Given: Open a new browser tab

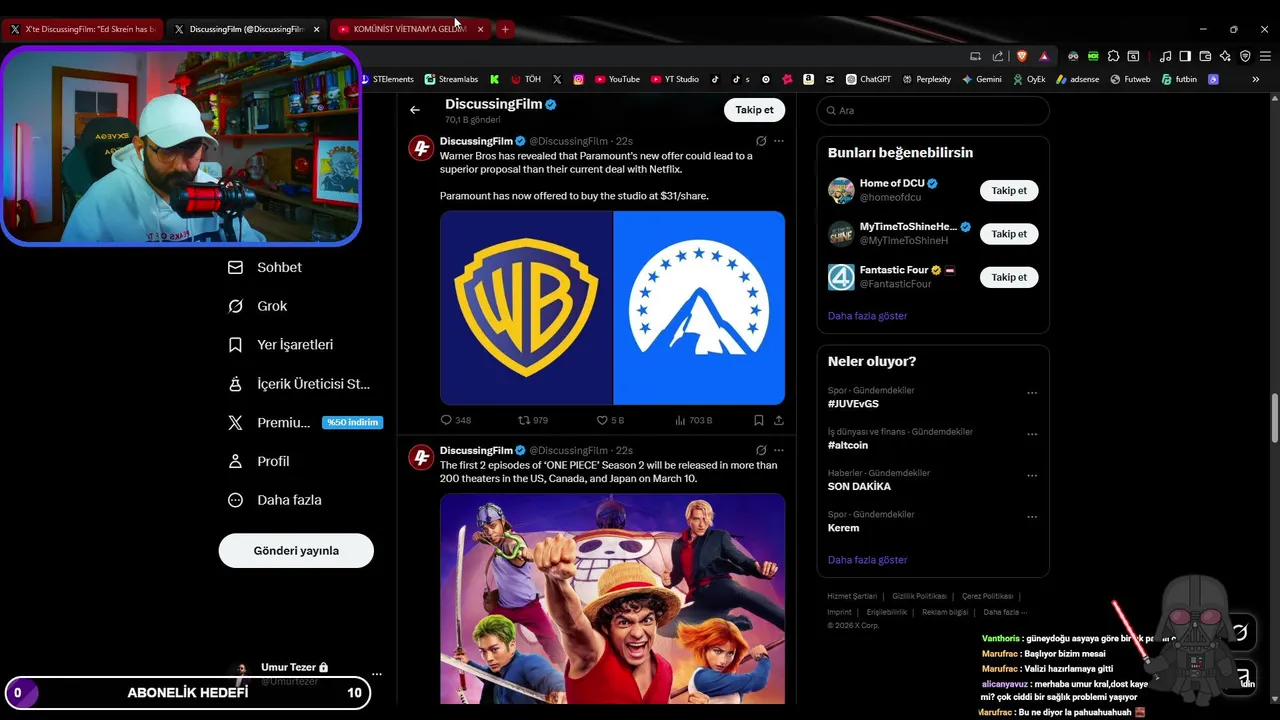Looking at the screenshot, I should pos(505,29).
